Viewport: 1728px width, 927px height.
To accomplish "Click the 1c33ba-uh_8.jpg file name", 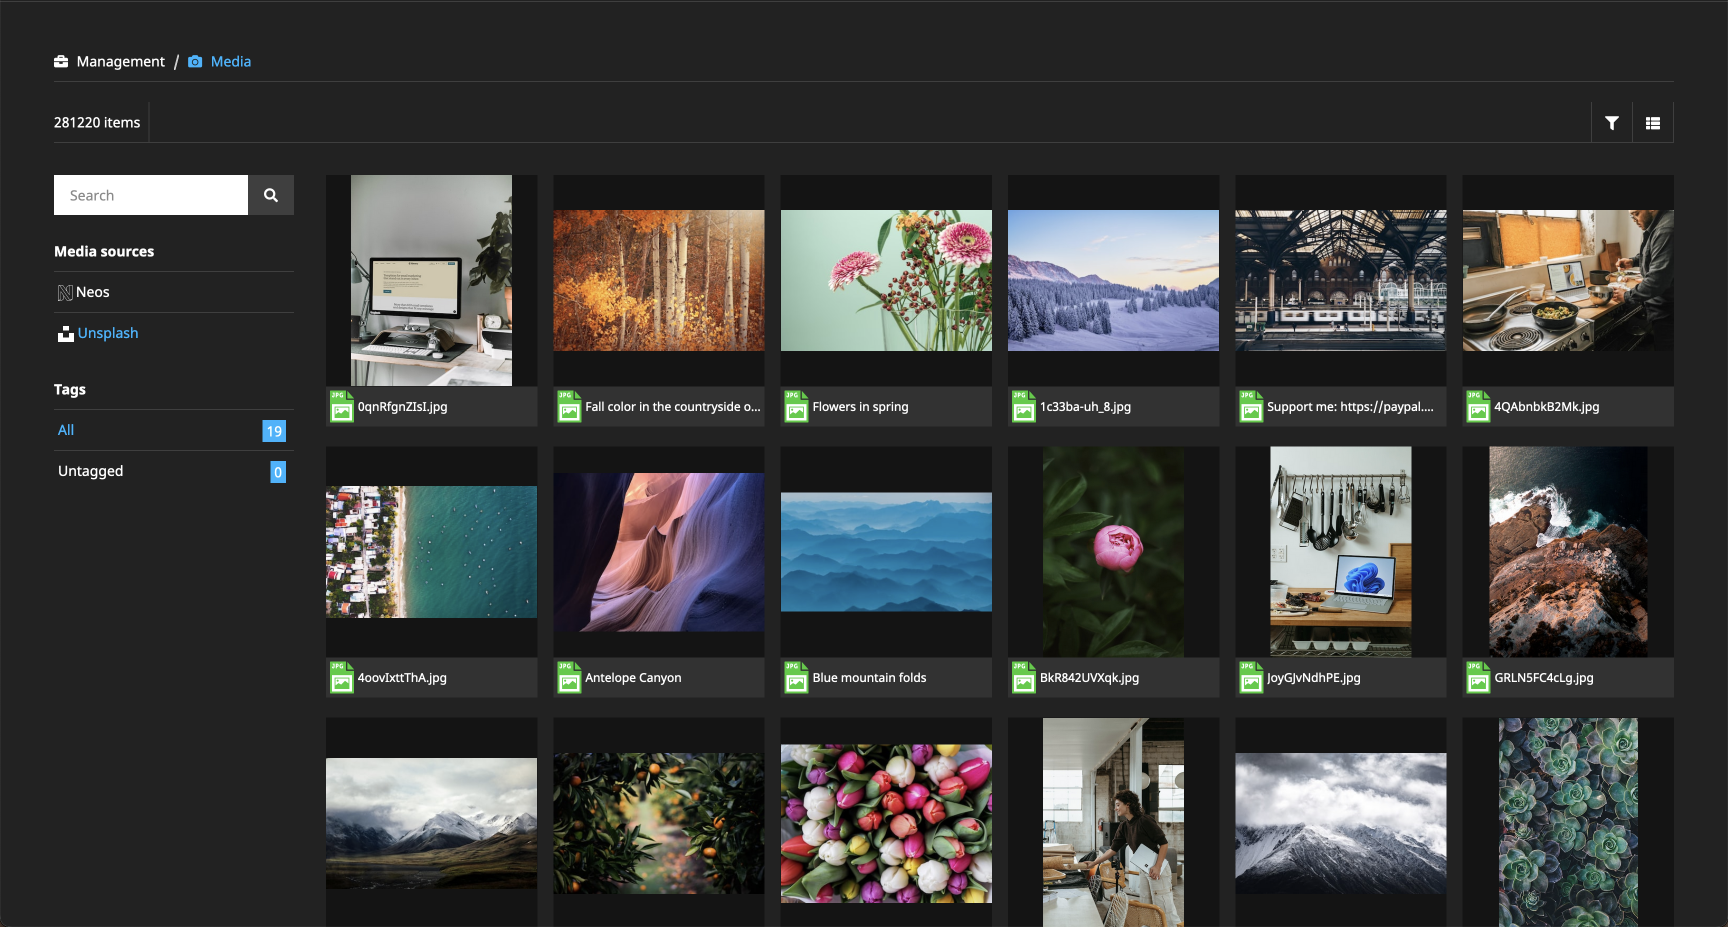I will (1086, 407).
